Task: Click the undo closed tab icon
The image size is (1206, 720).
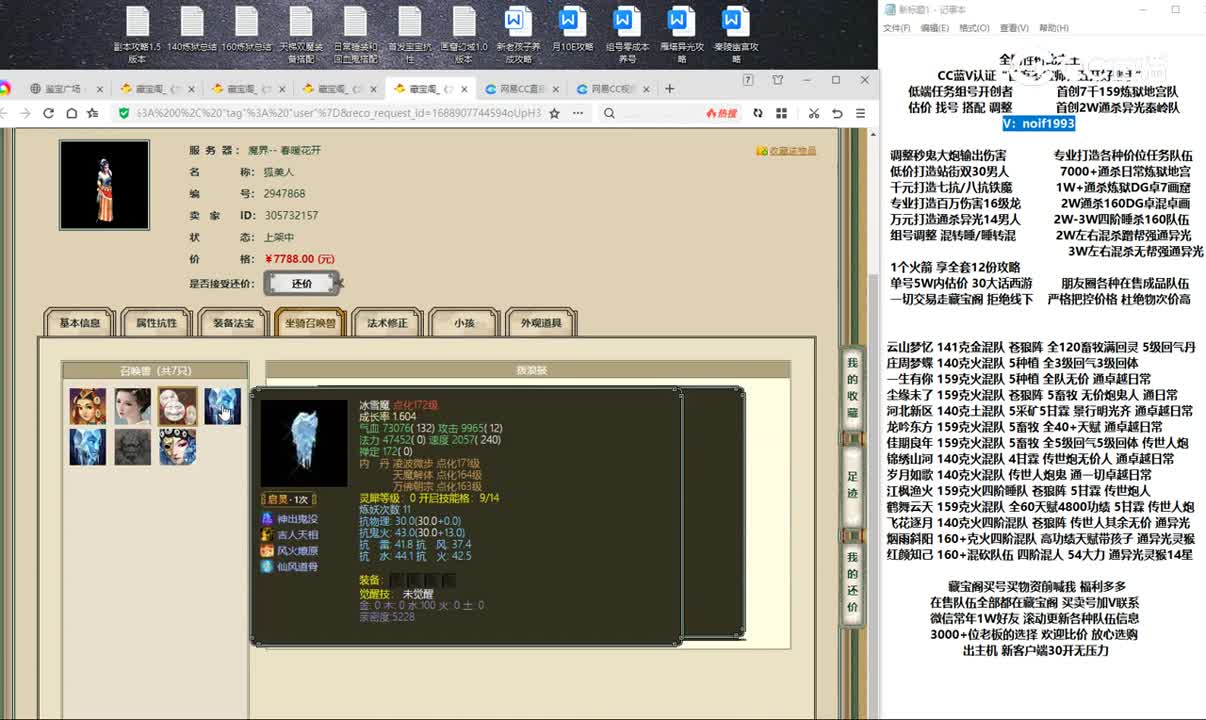Action: click(837, 113)
